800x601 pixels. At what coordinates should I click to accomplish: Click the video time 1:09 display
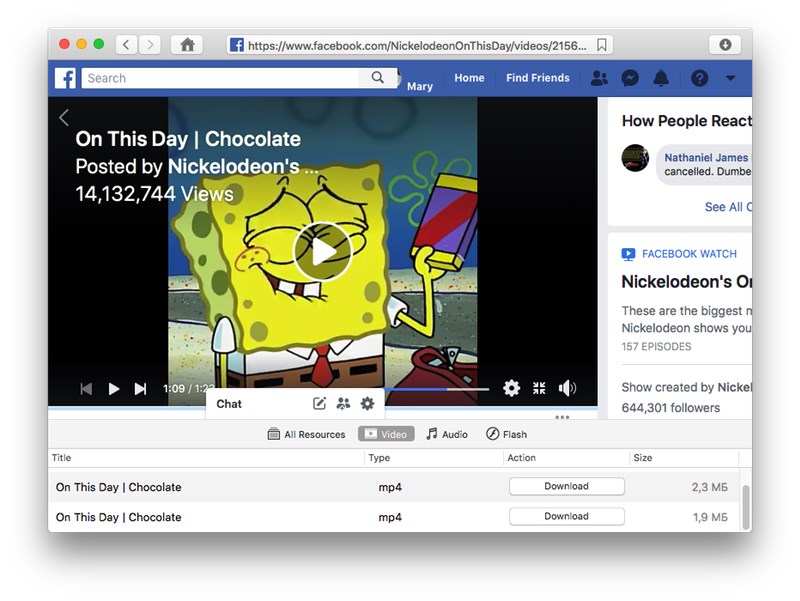[174, 389]
